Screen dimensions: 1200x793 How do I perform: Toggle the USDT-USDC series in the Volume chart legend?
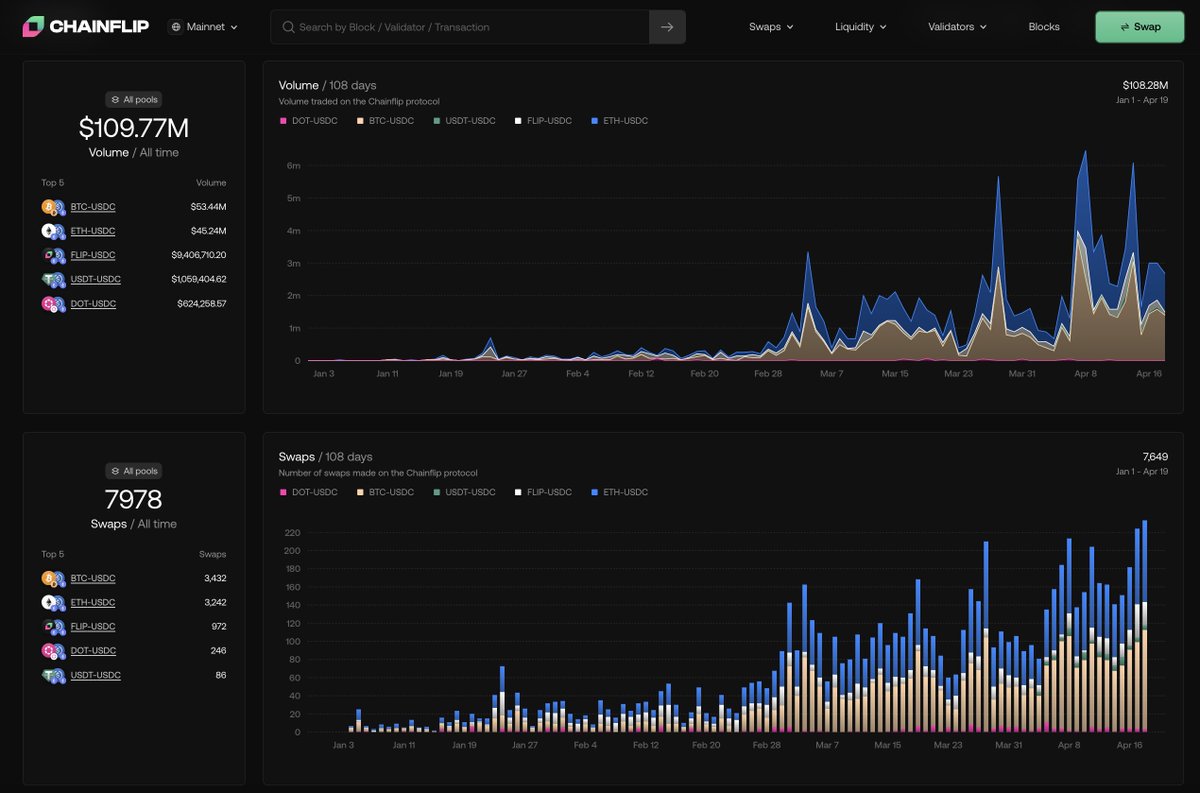(464, 121)
